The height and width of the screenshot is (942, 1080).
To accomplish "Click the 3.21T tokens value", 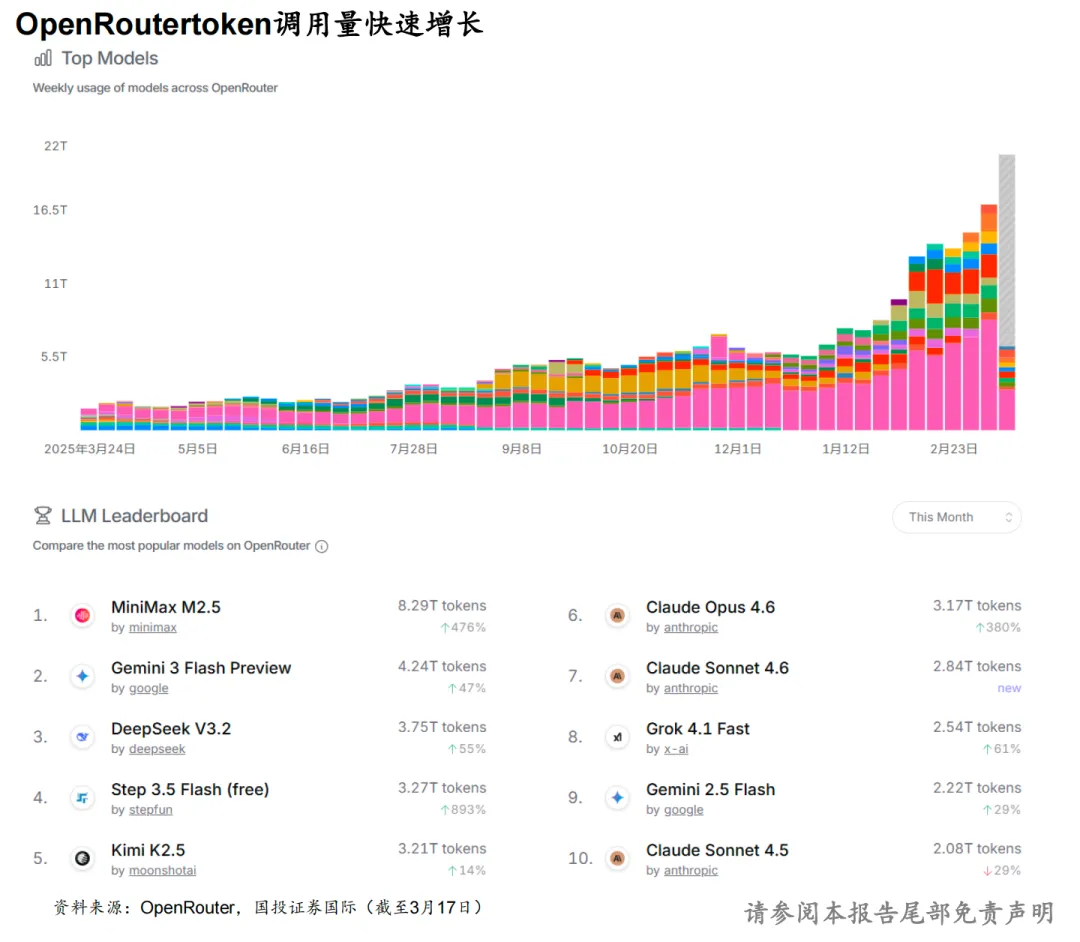I will click(x=442, y=848).
